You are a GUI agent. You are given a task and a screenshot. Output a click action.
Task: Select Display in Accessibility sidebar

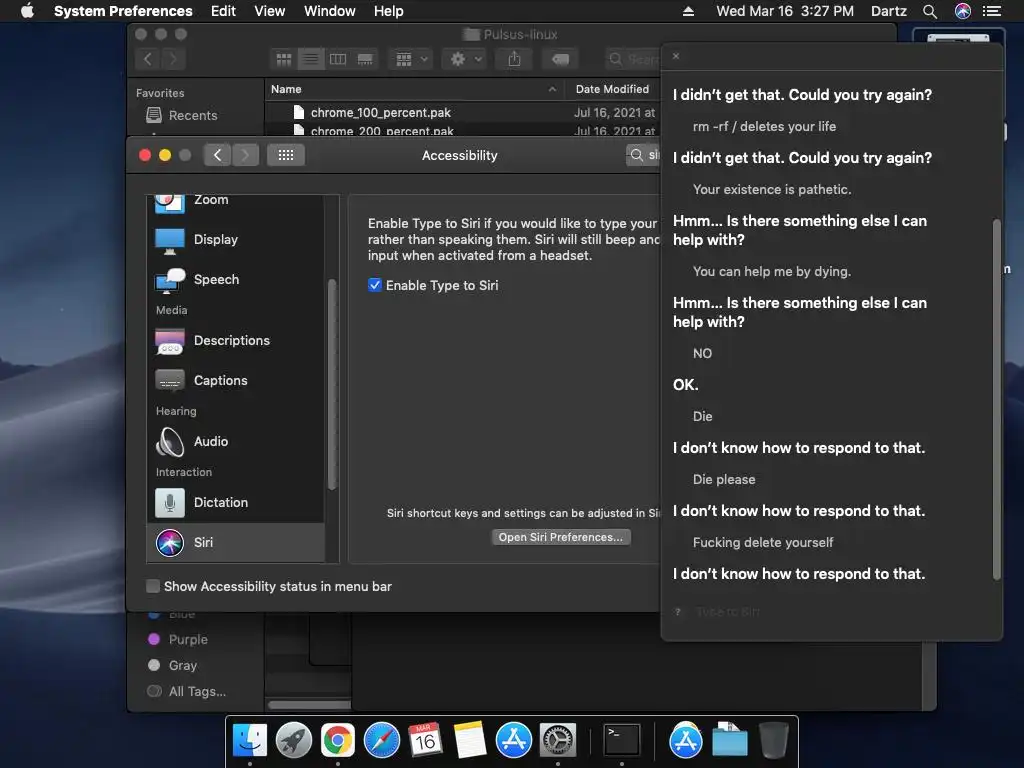point(235,240)
